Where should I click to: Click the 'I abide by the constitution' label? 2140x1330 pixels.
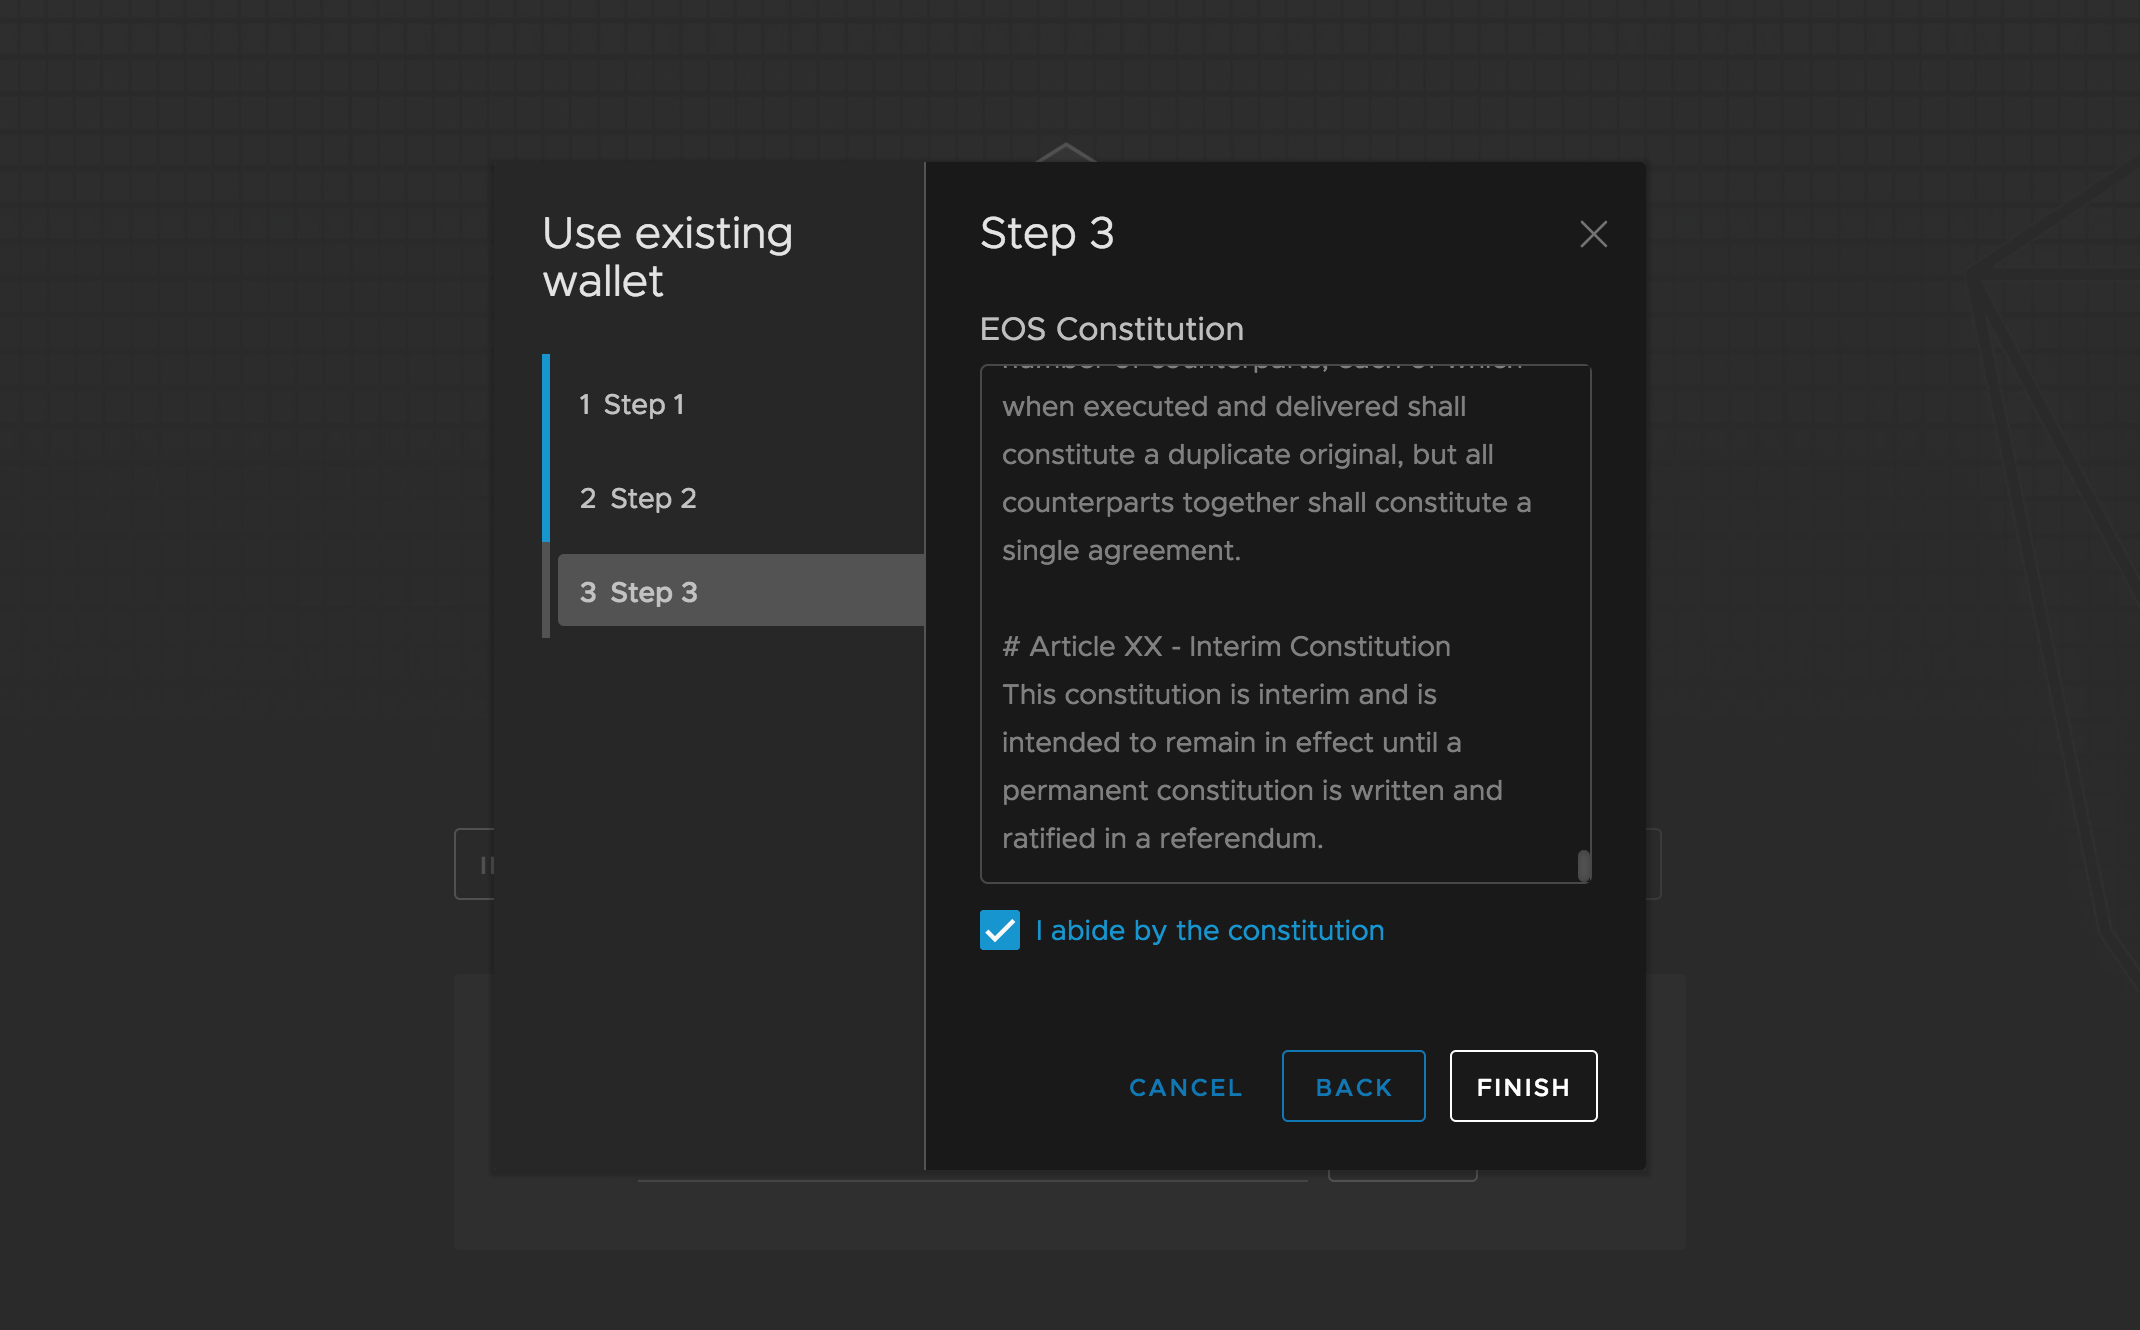(1210, 930)
